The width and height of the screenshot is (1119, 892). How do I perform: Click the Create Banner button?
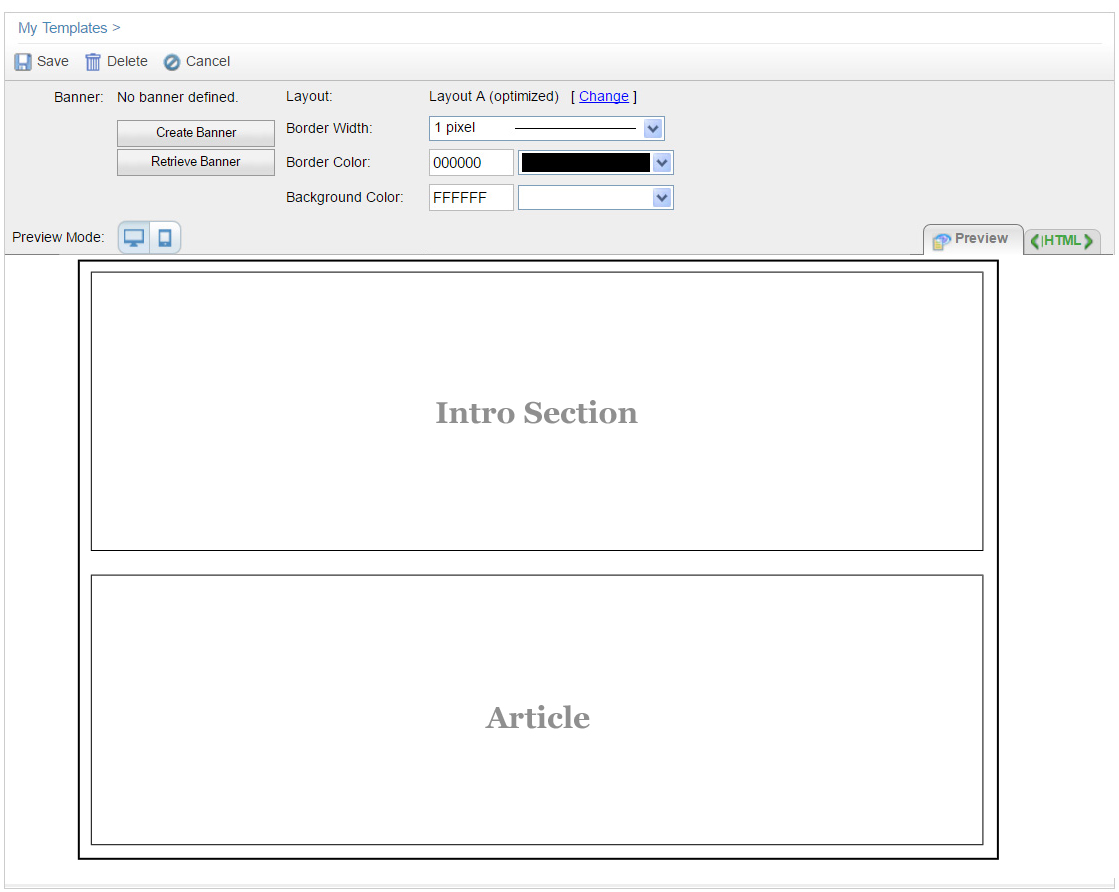[196, 133]
